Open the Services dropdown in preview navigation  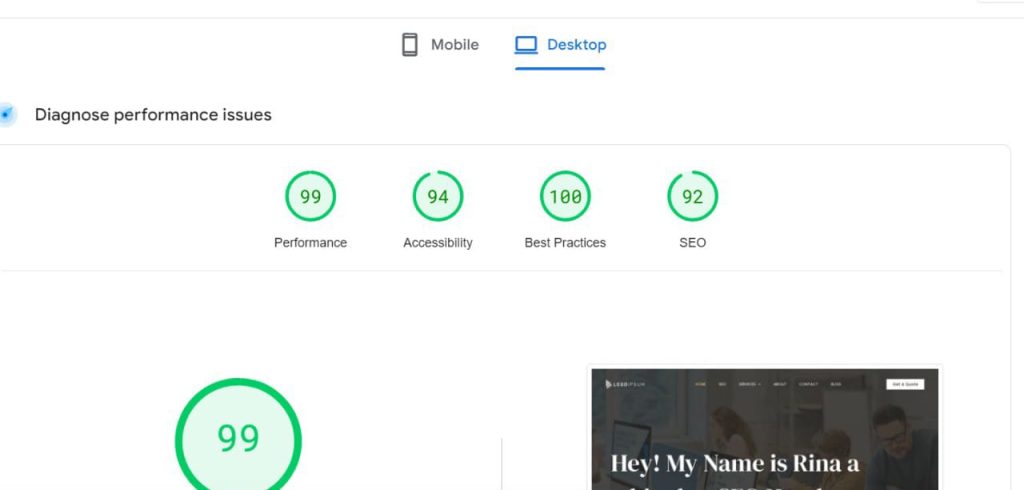pyautogui.click(x=748, y=384)
